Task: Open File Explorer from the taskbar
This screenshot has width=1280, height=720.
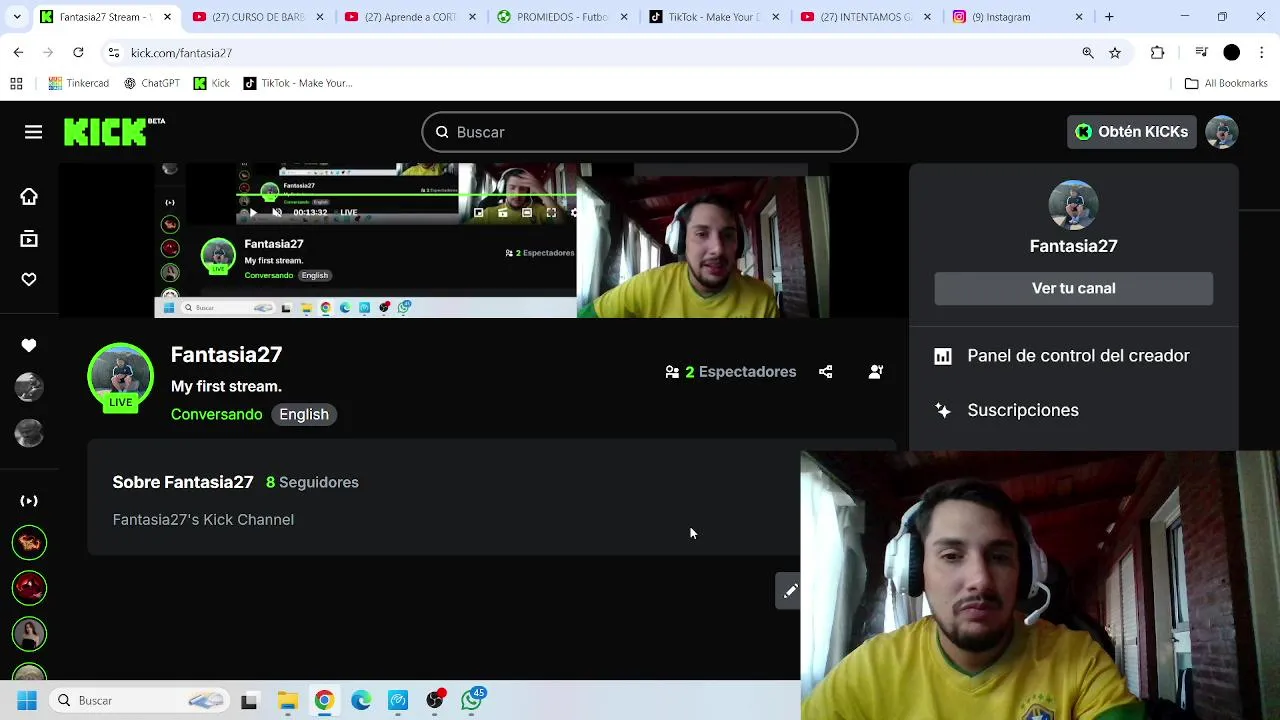Action: [x=288, y=701]
